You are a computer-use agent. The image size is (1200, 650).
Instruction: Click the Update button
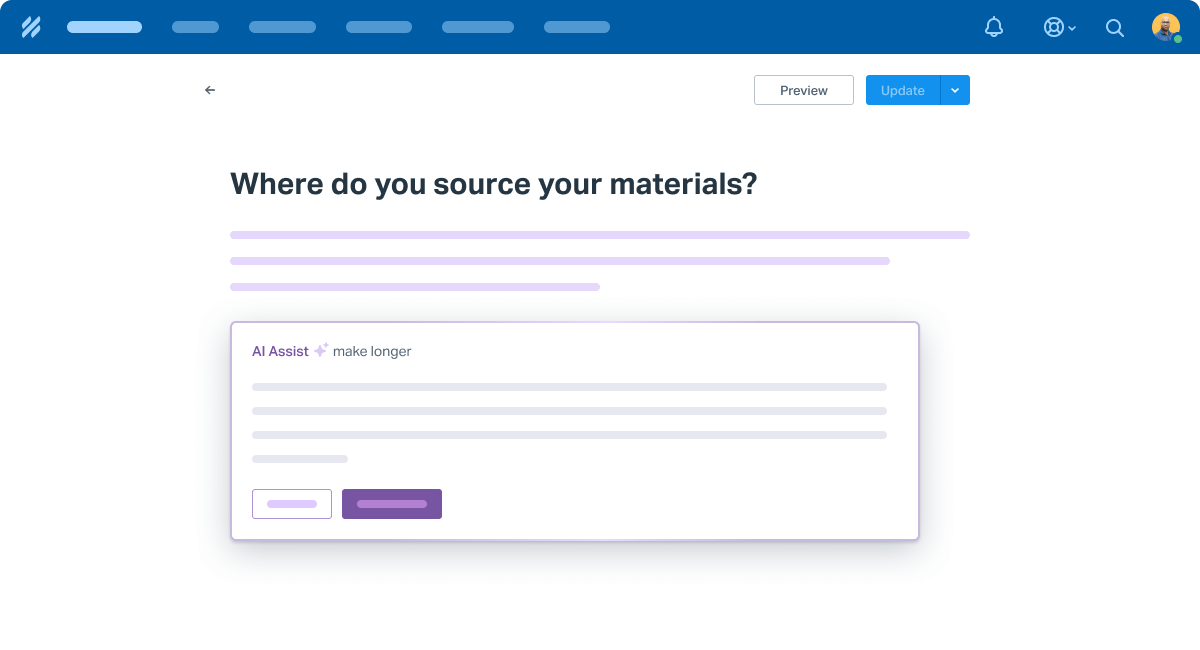pyautogui.click(x=902, y=90)
